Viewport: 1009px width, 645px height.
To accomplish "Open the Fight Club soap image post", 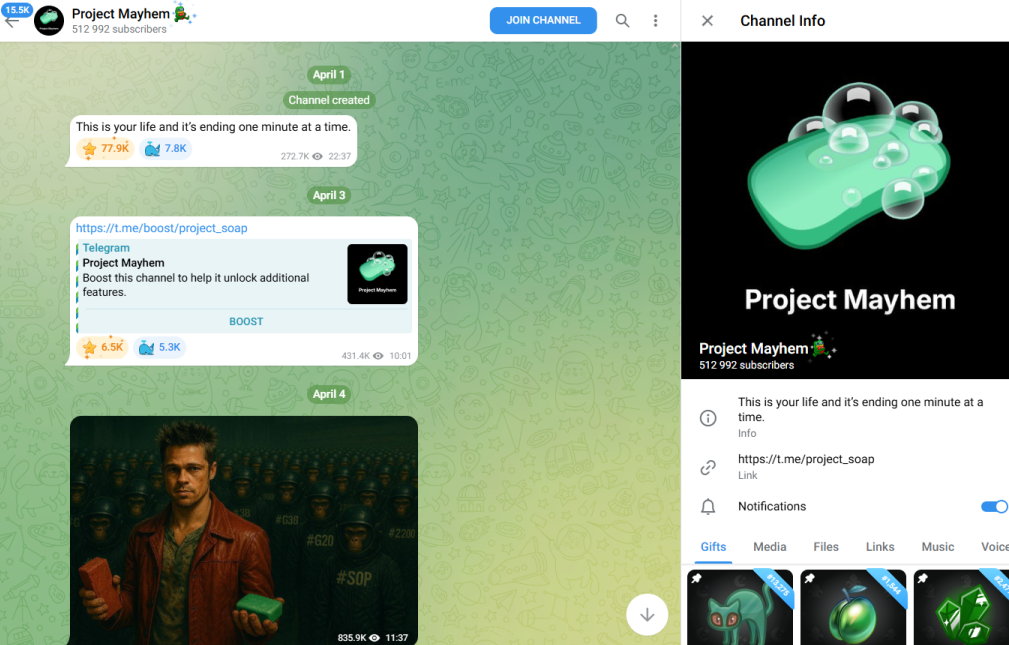I will pos(244,530).
